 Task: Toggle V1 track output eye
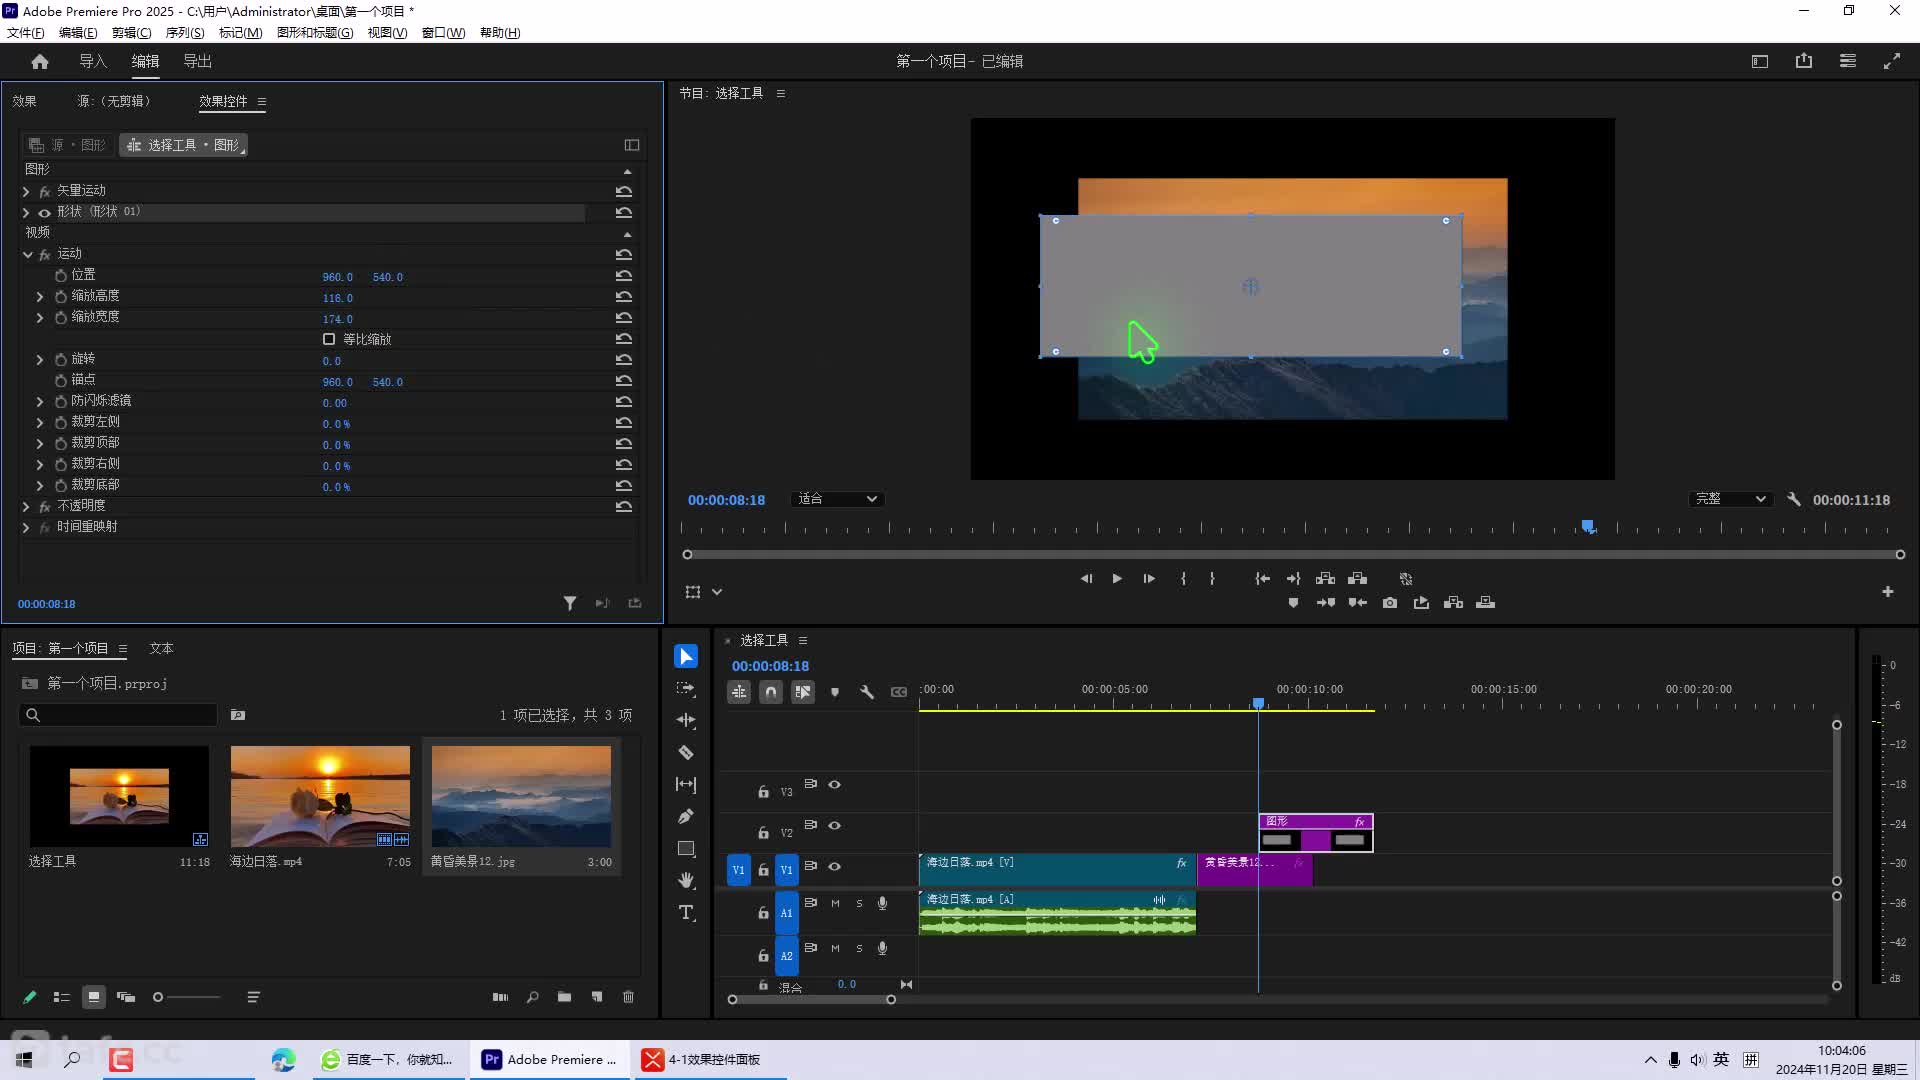(x=834, y=867)
